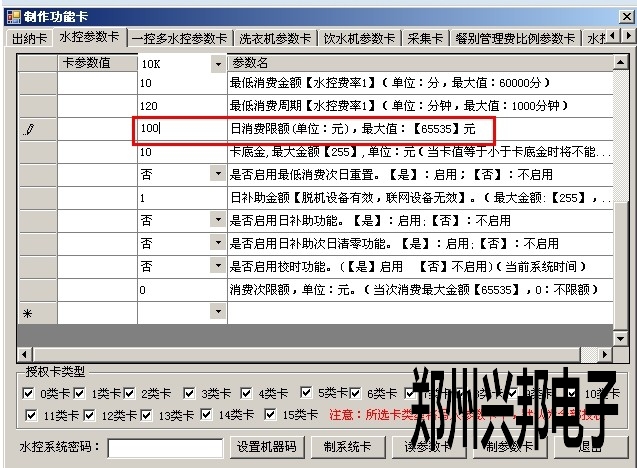
Task: Open the 出纳卡 tab
Action: 30,38
